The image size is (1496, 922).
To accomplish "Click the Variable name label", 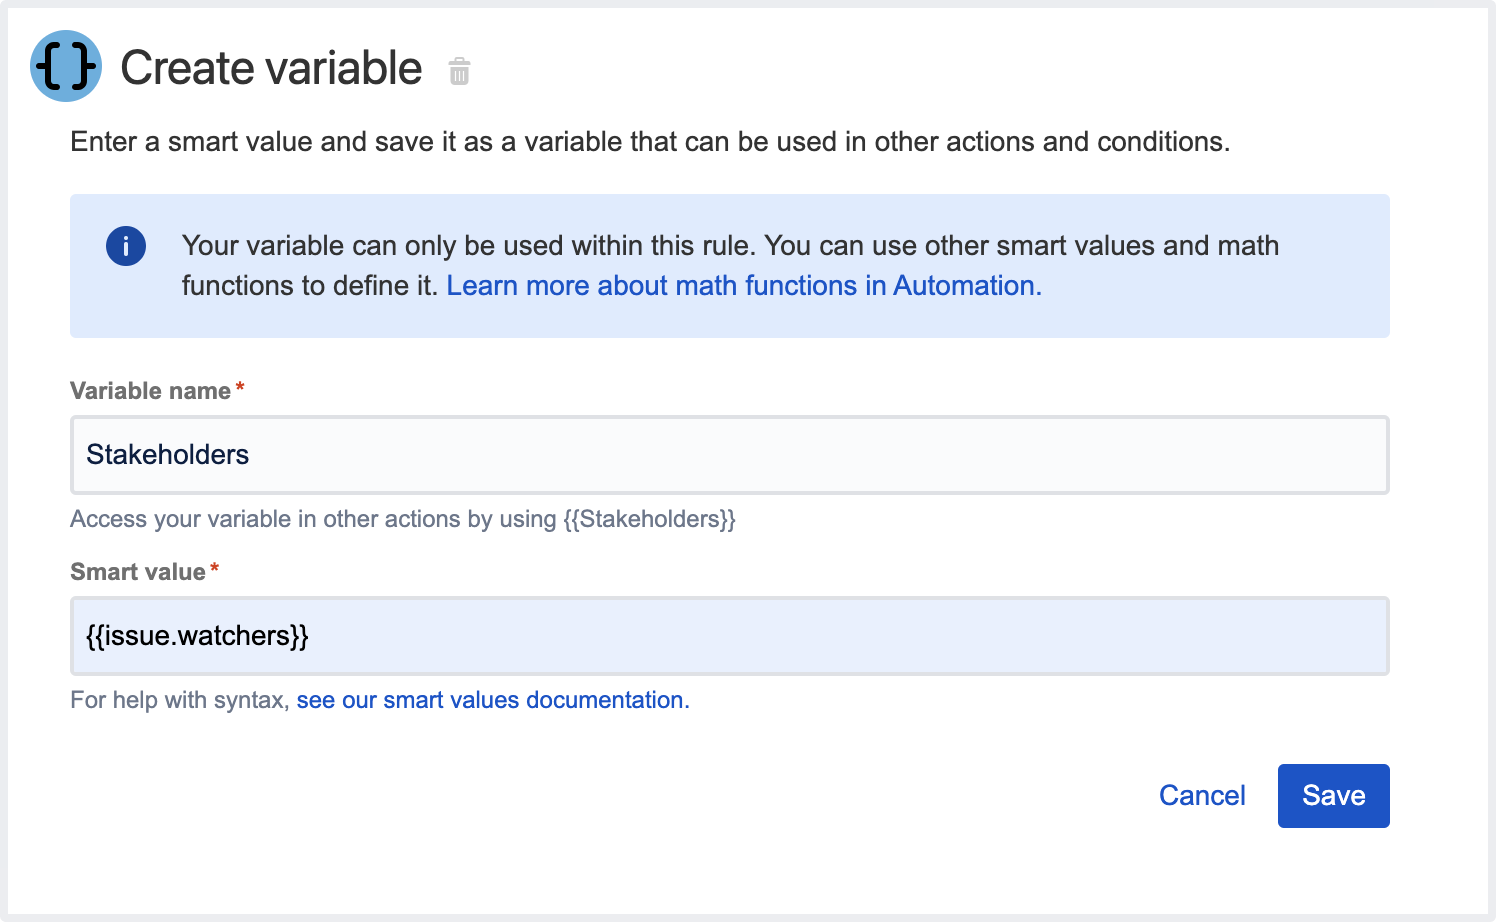I will click(150, 391).
